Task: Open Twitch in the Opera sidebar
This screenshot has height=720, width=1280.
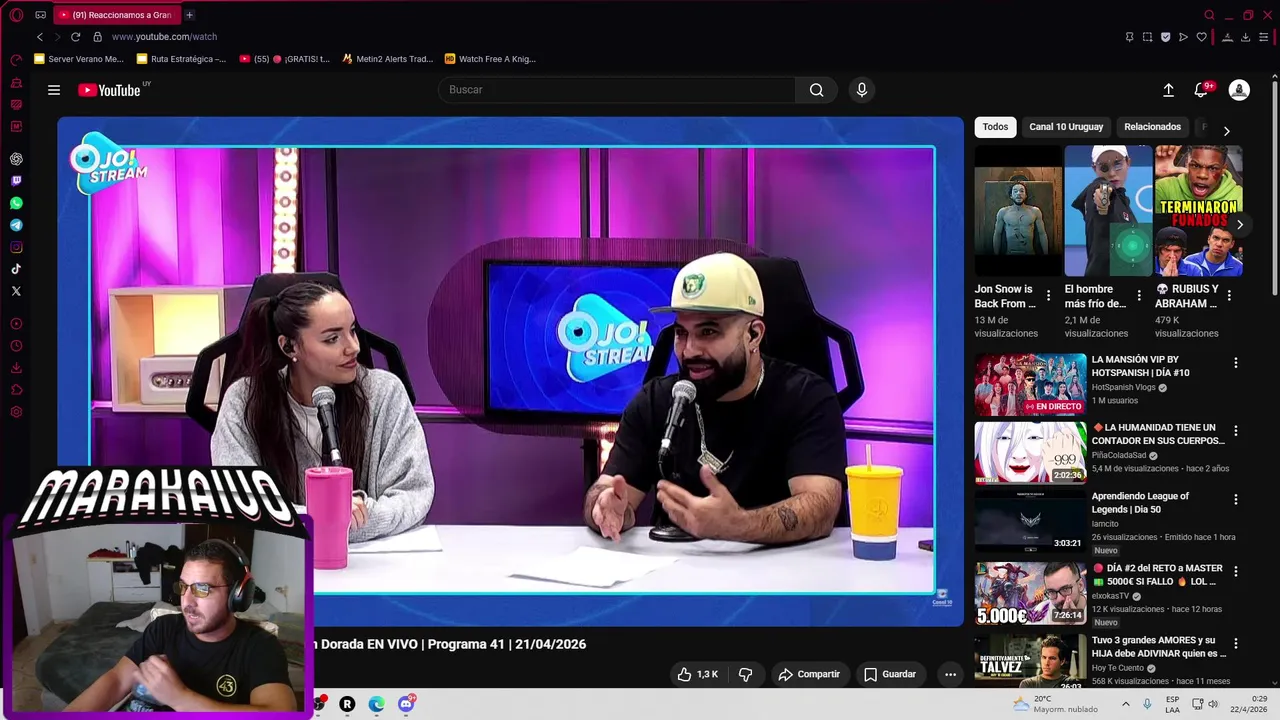Action: tap(16, 181)
